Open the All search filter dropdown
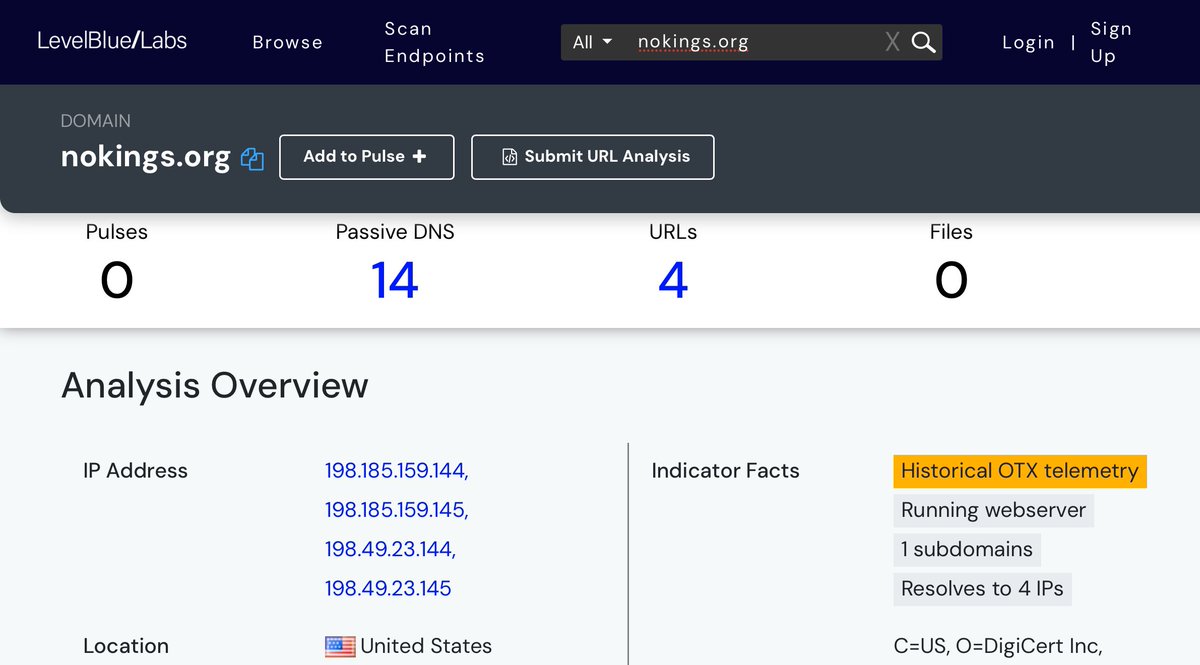Screen dimensions: 1200x665 592,42
